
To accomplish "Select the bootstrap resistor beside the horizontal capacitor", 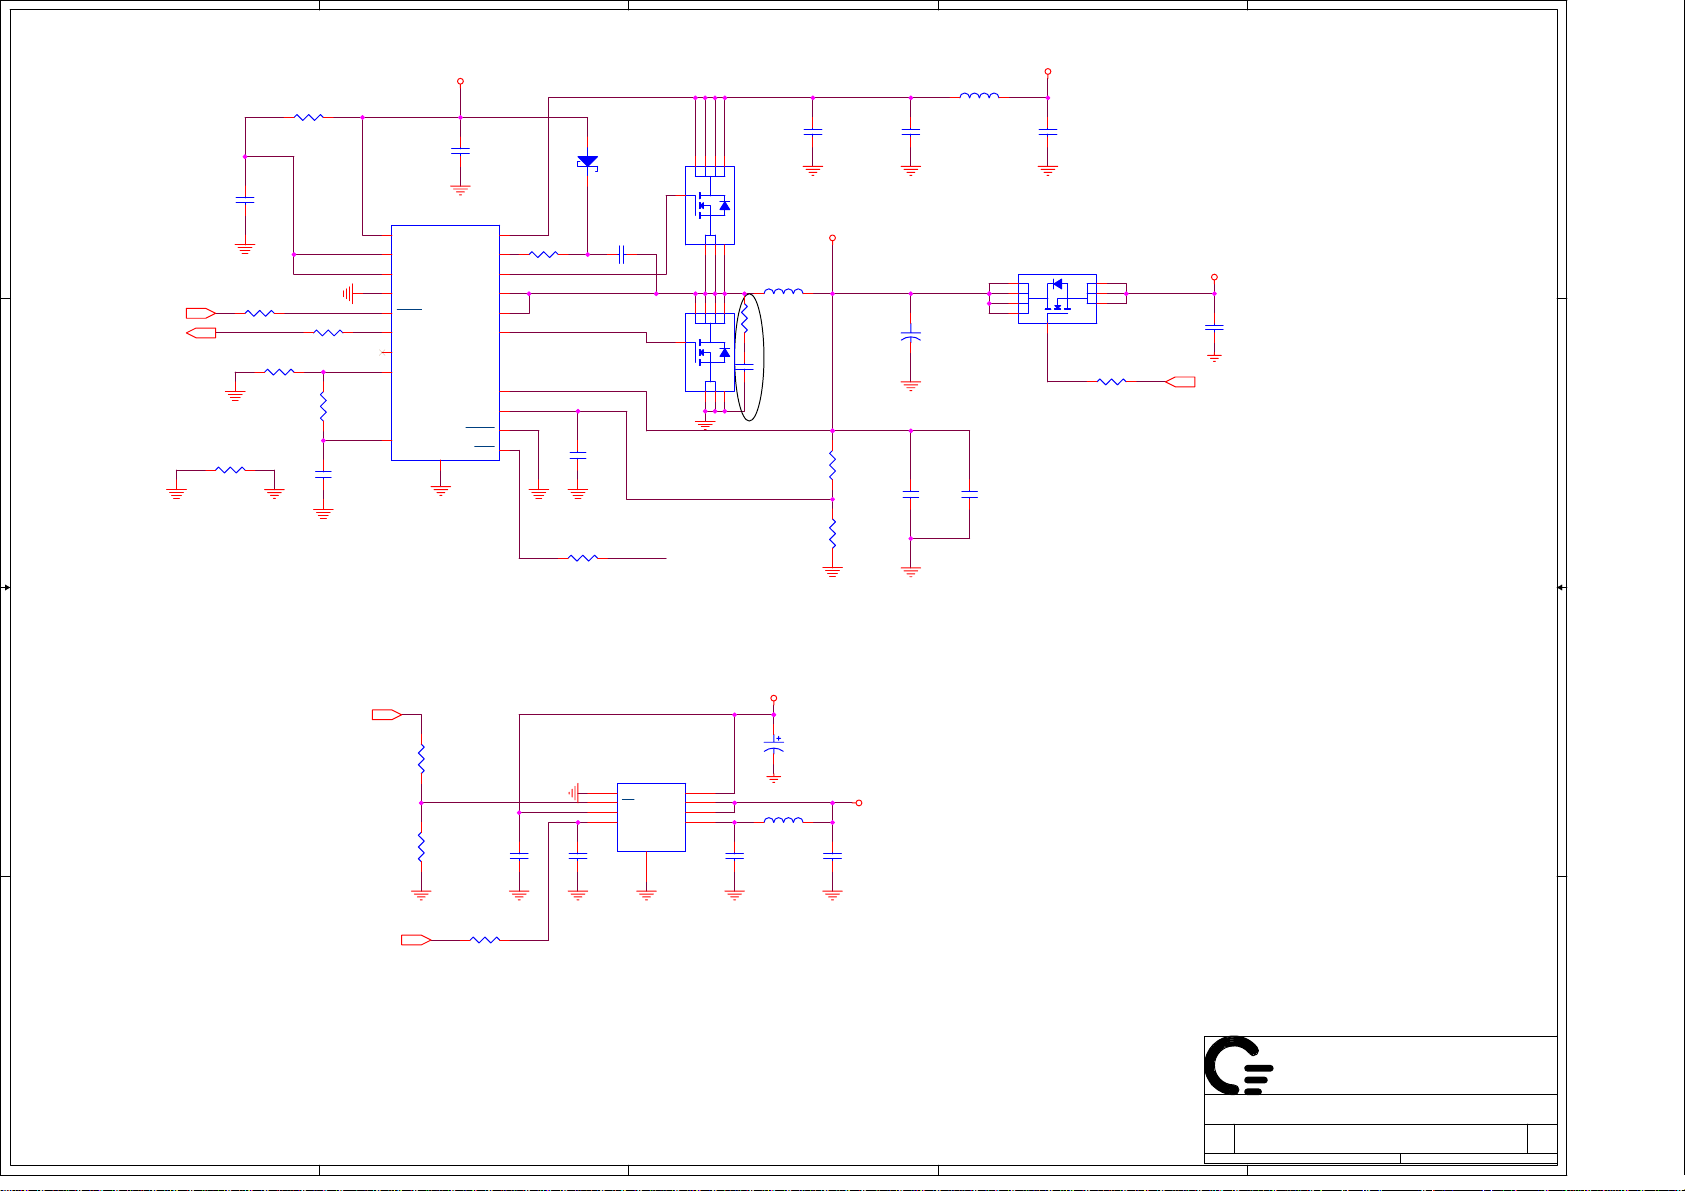I will coord(543,254).
